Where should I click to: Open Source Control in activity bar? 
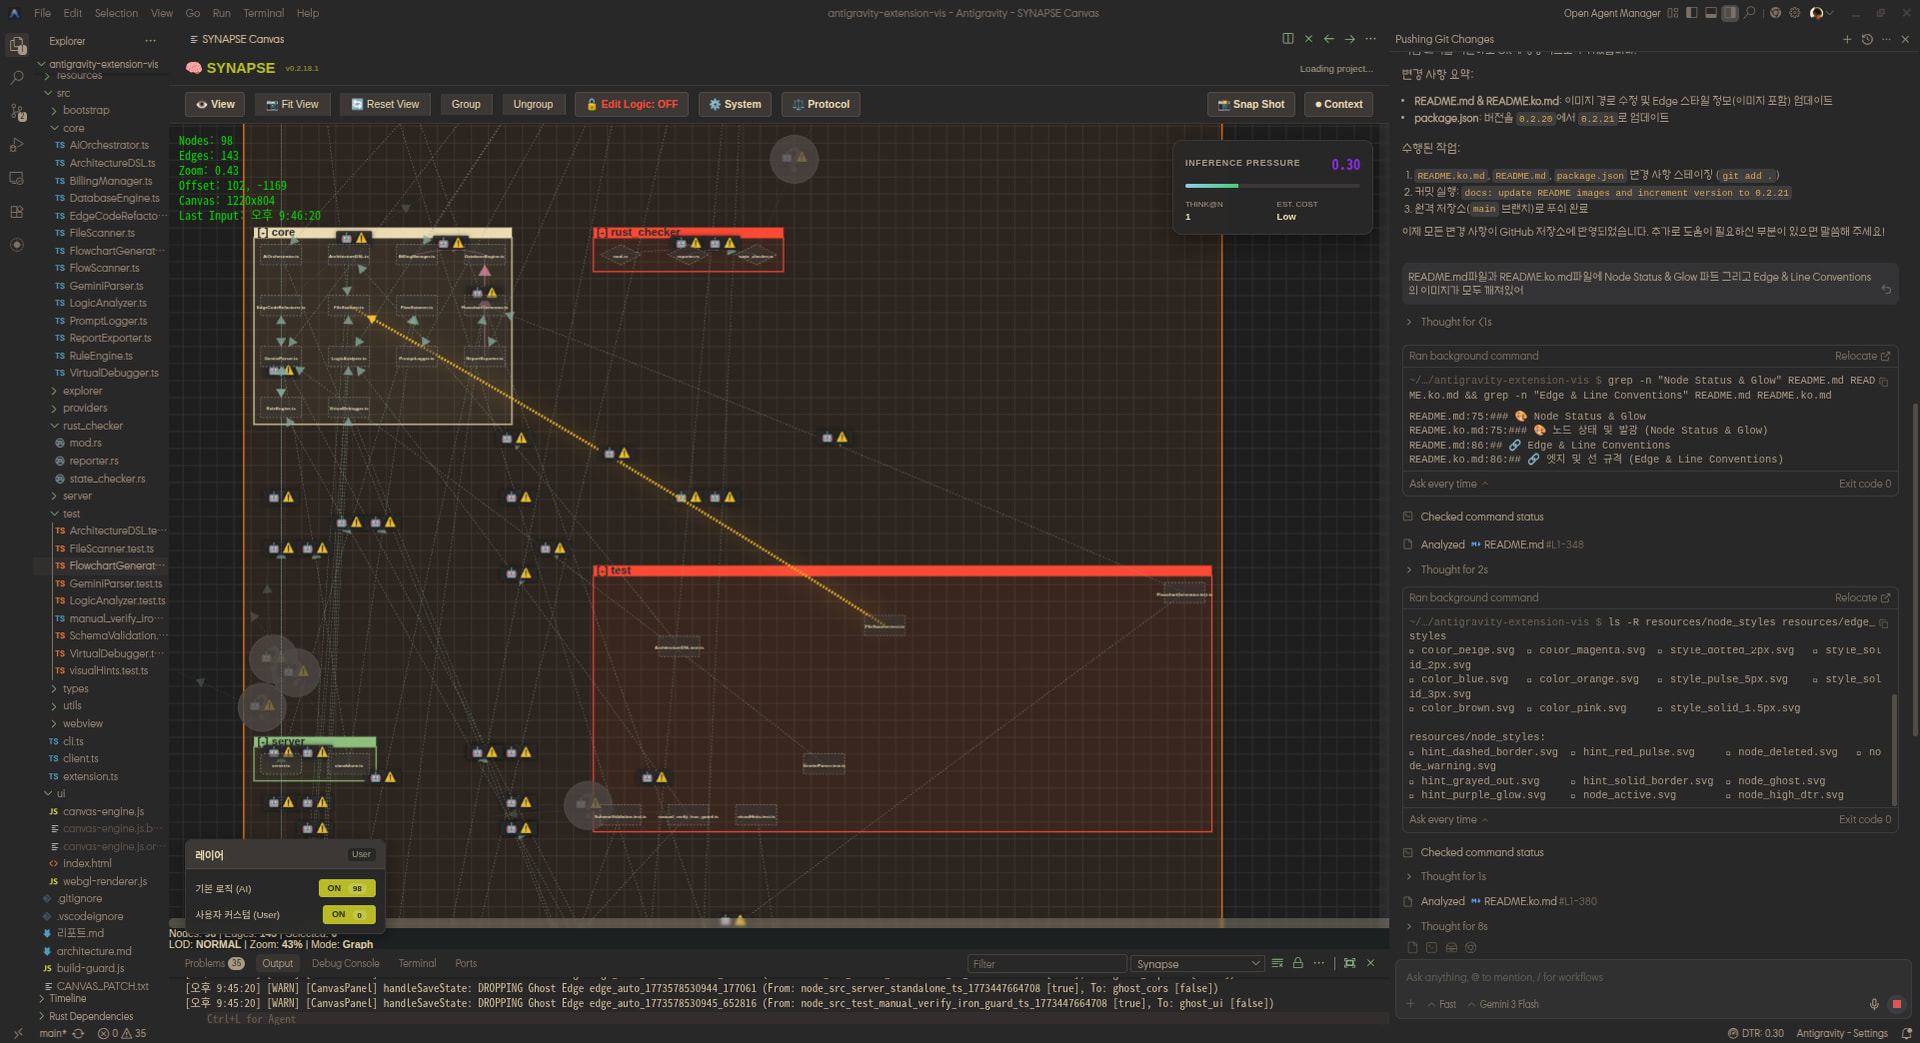(17, 112)
